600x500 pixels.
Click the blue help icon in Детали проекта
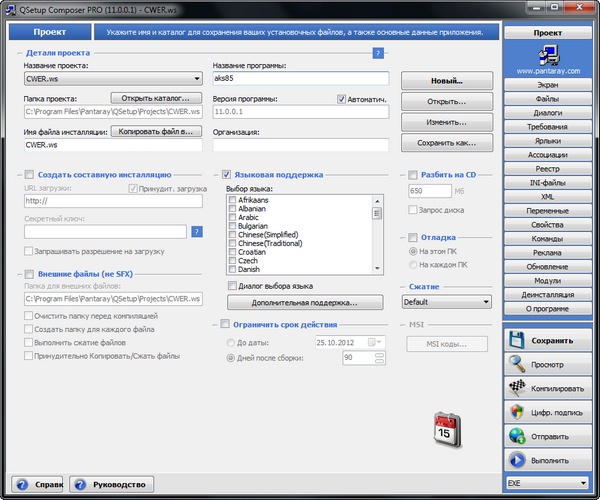(378, 52)
